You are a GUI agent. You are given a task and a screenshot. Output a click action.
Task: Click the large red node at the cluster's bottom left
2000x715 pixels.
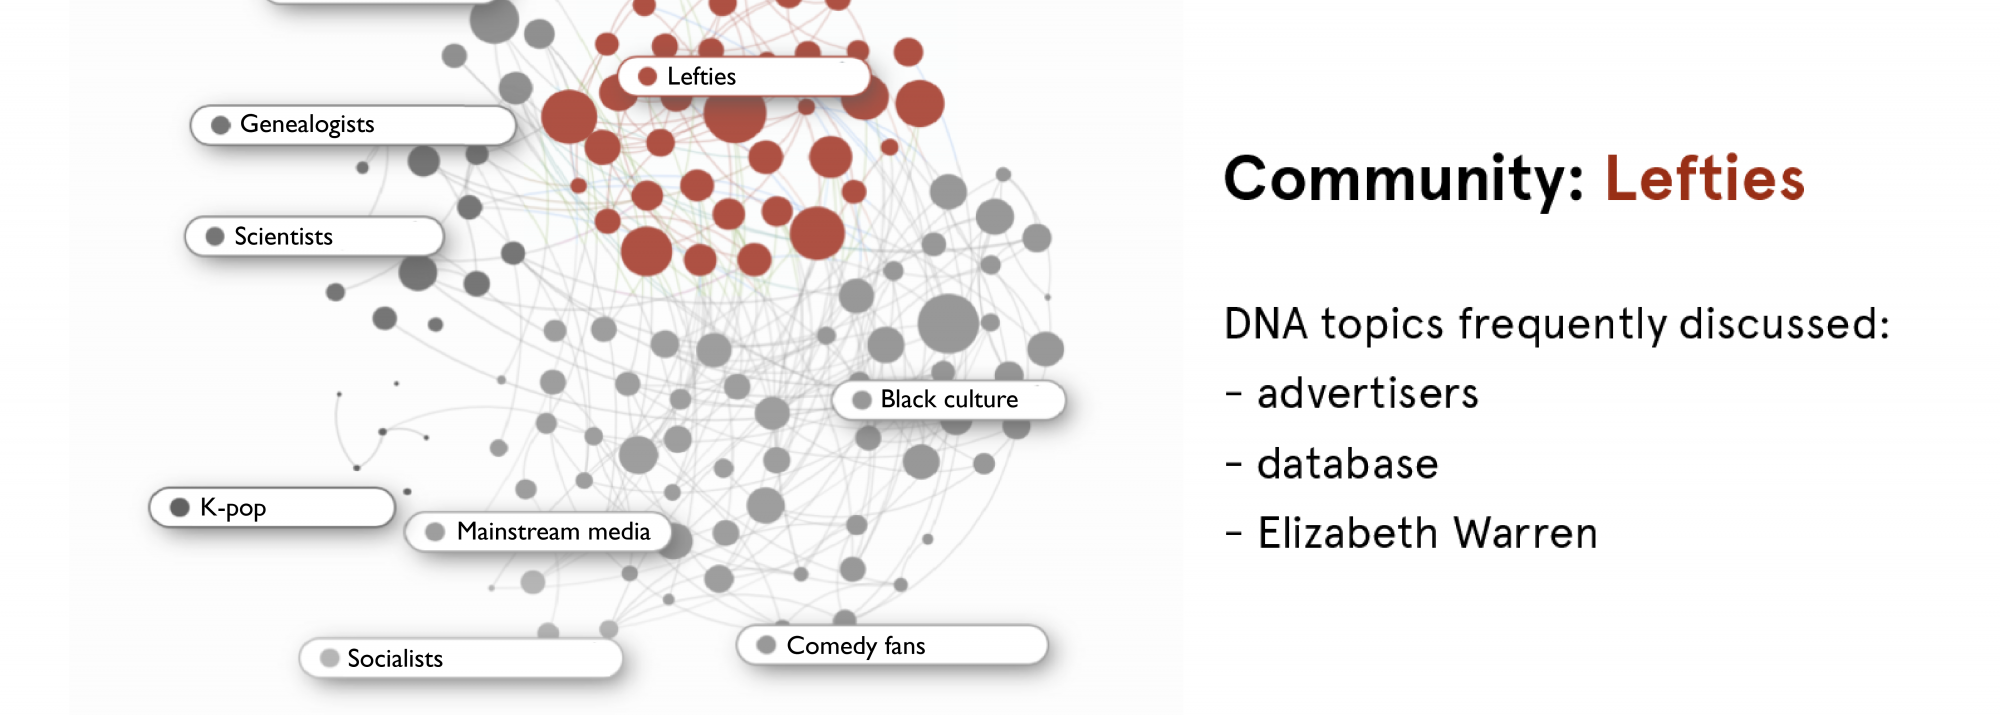pyautogui.click(x=646, y=251)
